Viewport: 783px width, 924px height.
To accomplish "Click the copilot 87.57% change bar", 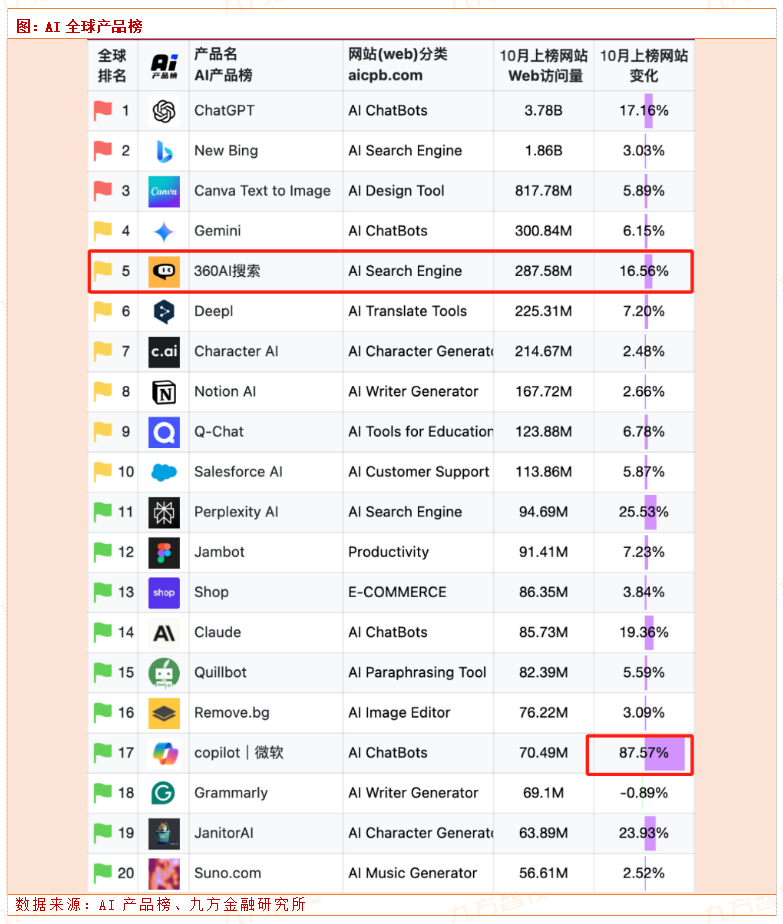I will point(664,753).
